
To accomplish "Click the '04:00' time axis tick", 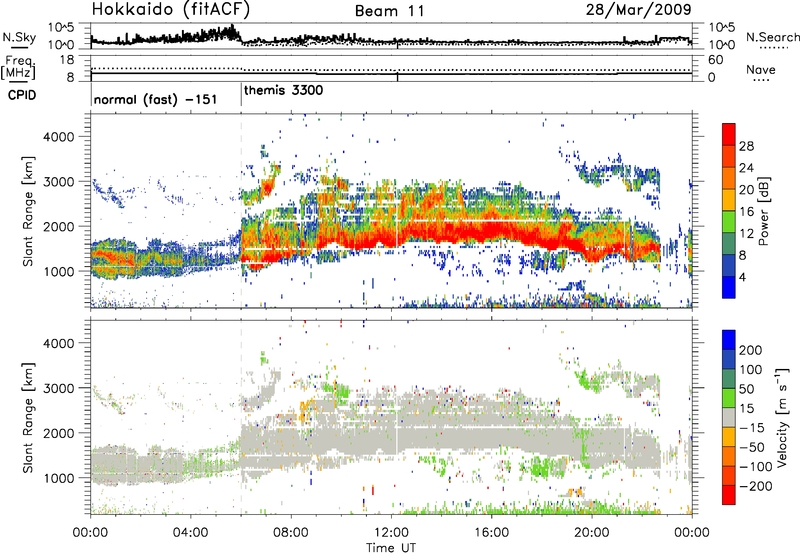I will pos(190,532).
